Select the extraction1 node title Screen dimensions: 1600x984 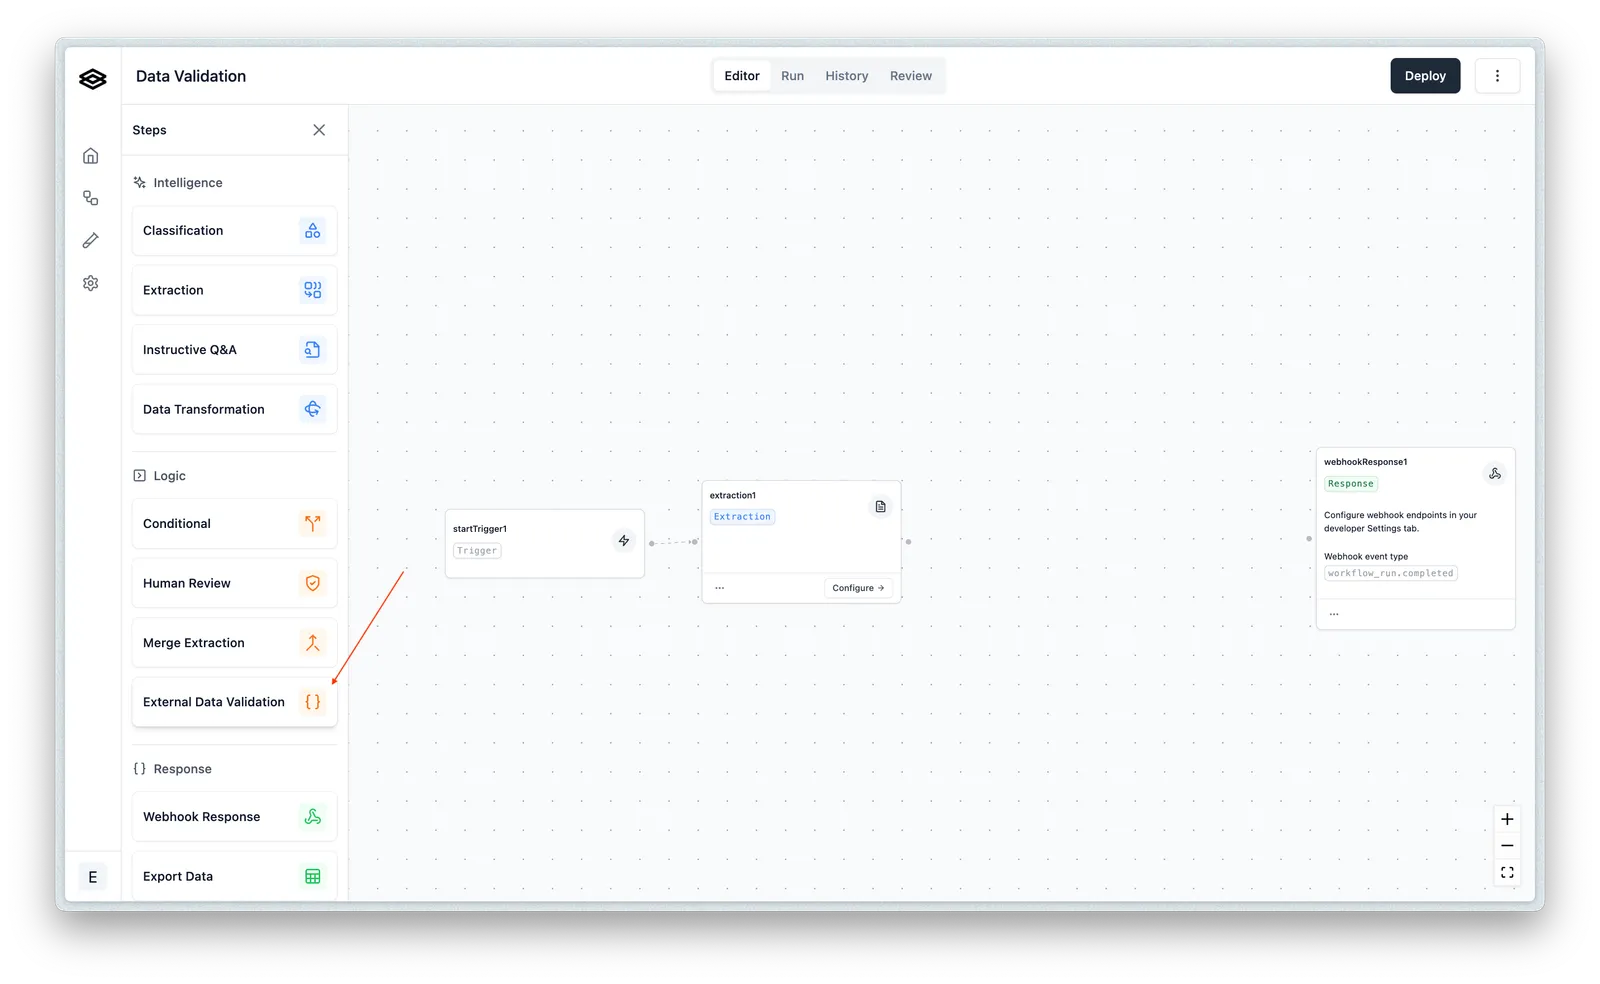pos(733,495)
